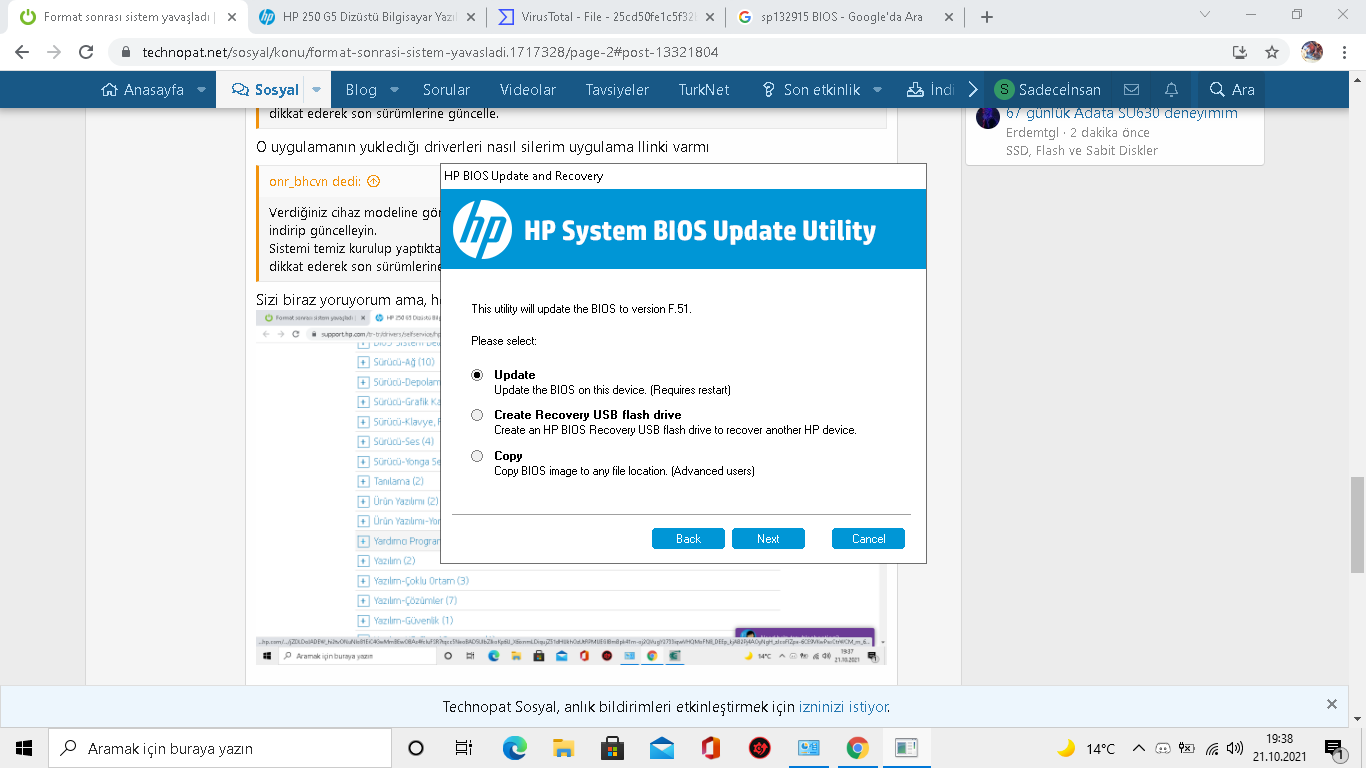The image size is (1366, 768).
Task: Open the Sosyal navigation item
Action: (x=265, y=89)
